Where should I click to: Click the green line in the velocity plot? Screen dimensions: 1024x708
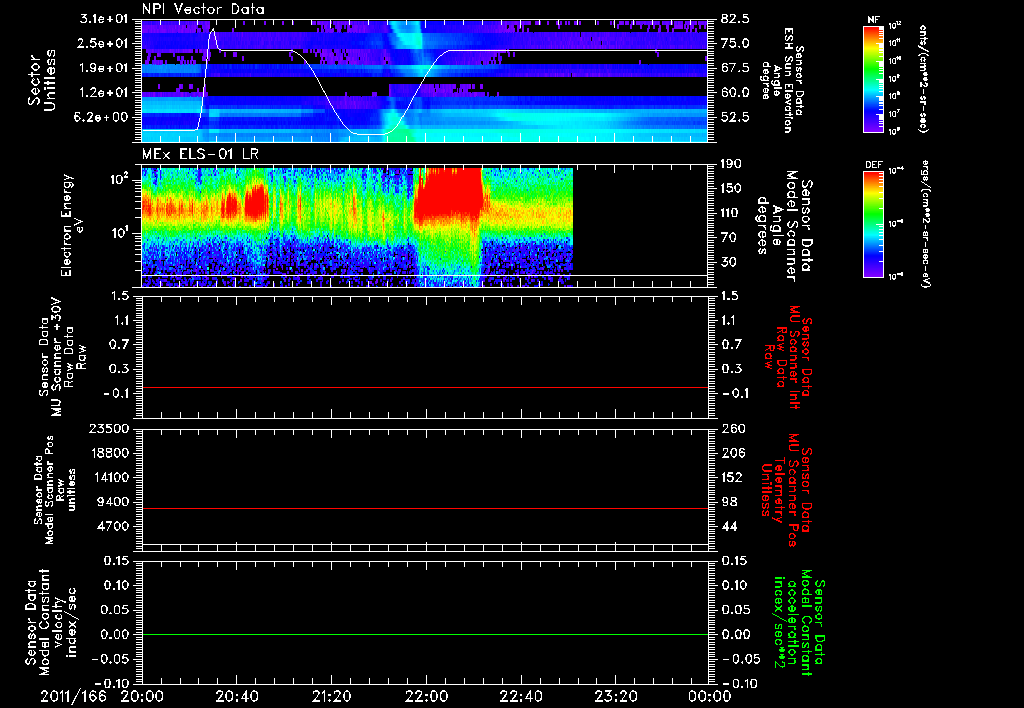coord(424,634)
